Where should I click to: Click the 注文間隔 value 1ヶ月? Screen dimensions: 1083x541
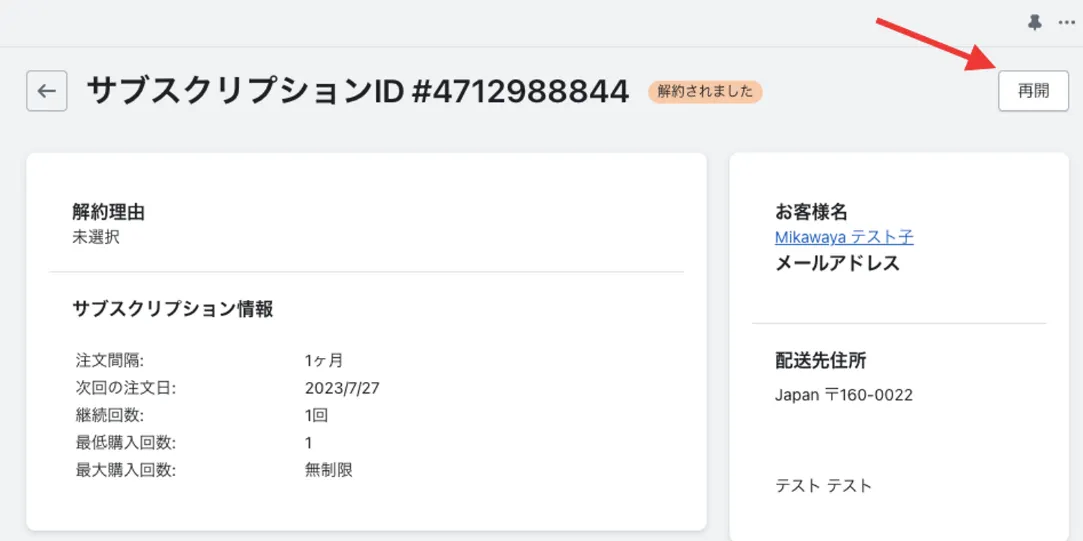click(324, 361)
